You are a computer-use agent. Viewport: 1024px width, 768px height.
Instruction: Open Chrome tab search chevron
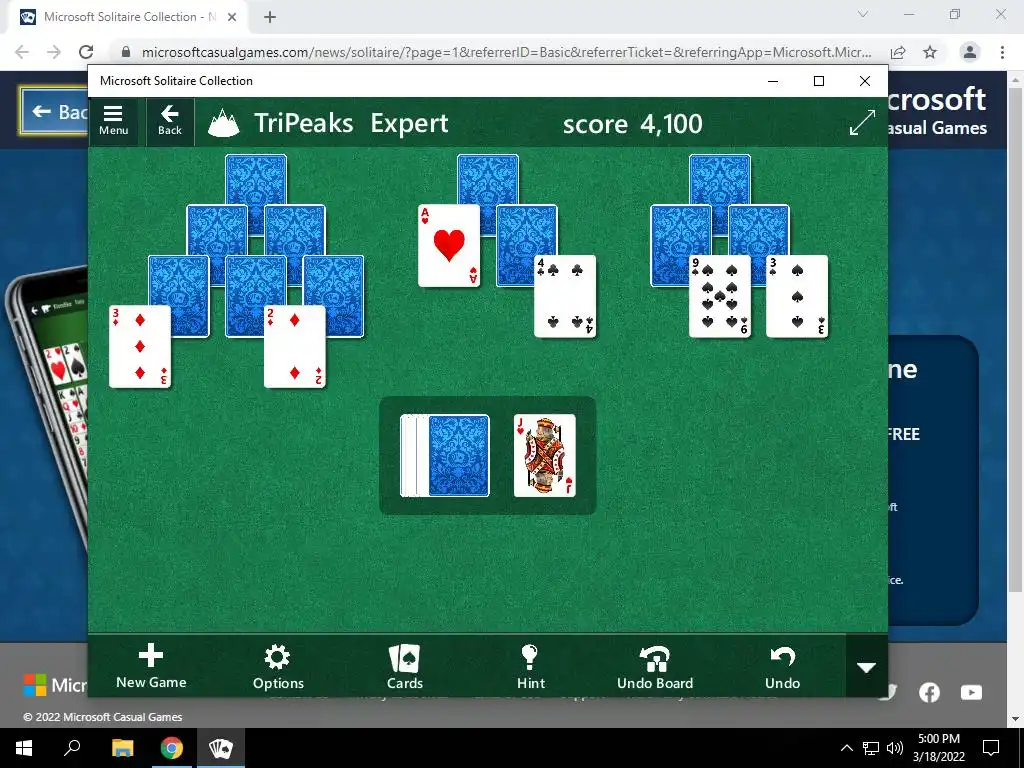tap(863, 14)
